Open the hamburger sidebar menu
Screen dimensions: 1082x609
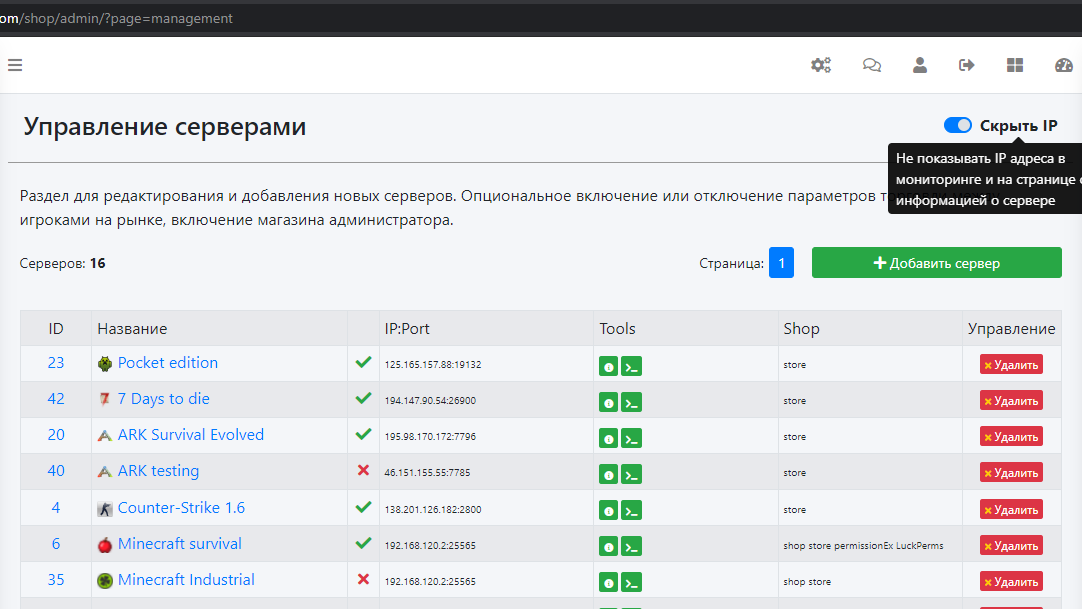coord(14,65)
